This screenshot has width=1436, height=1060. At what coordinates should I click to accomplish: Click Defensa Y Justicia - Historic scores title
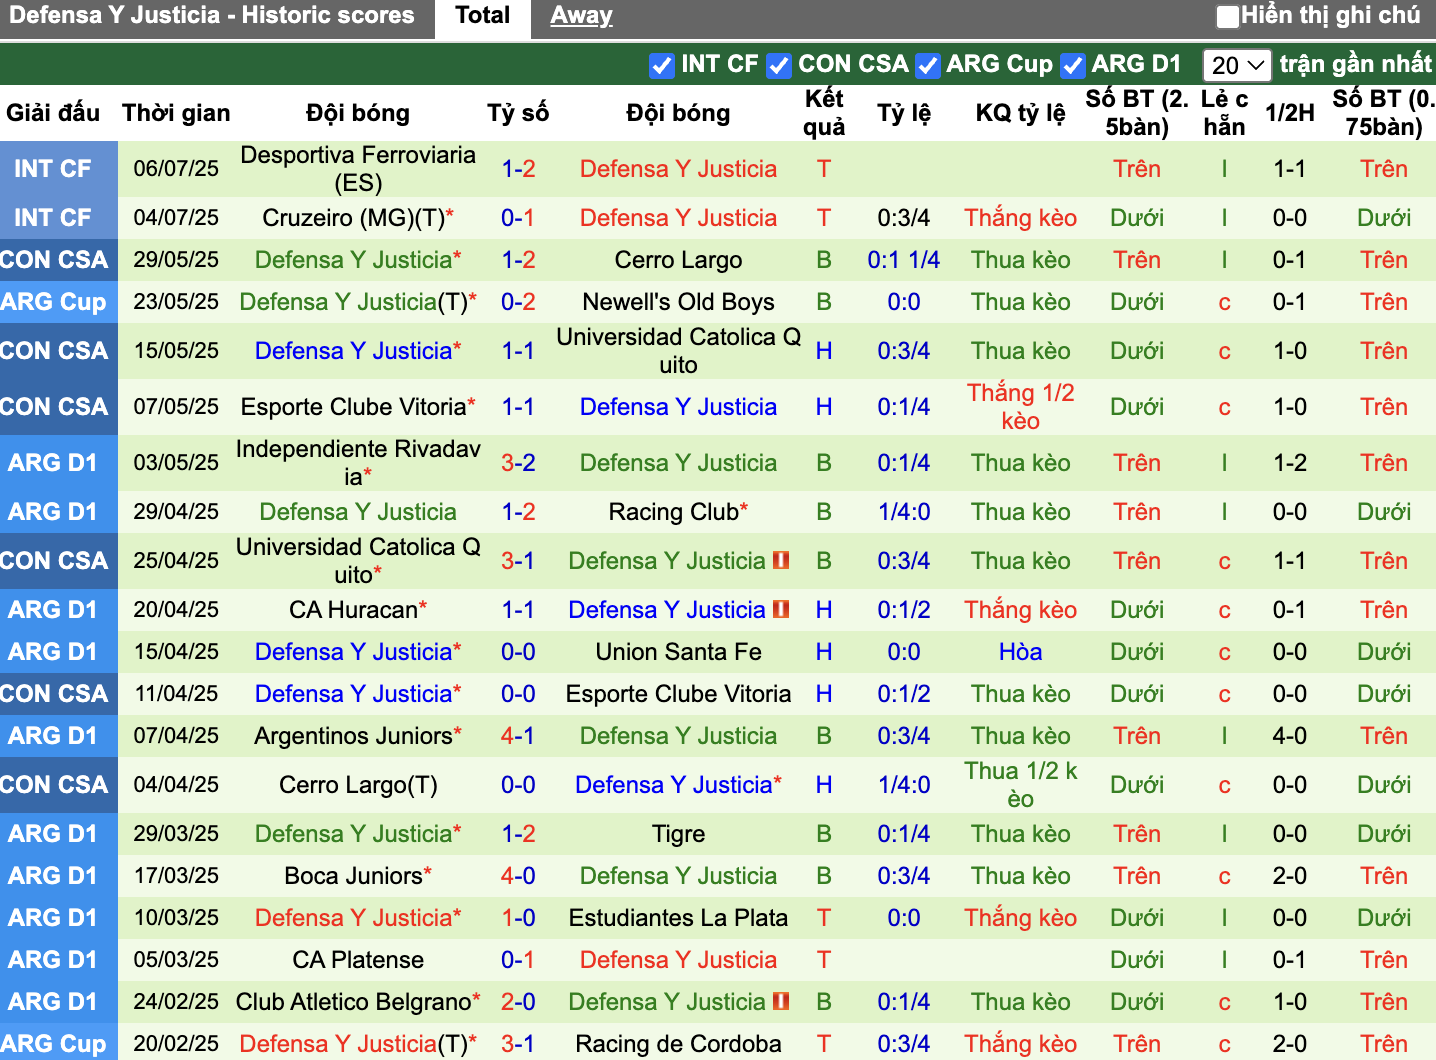(211, 15)
